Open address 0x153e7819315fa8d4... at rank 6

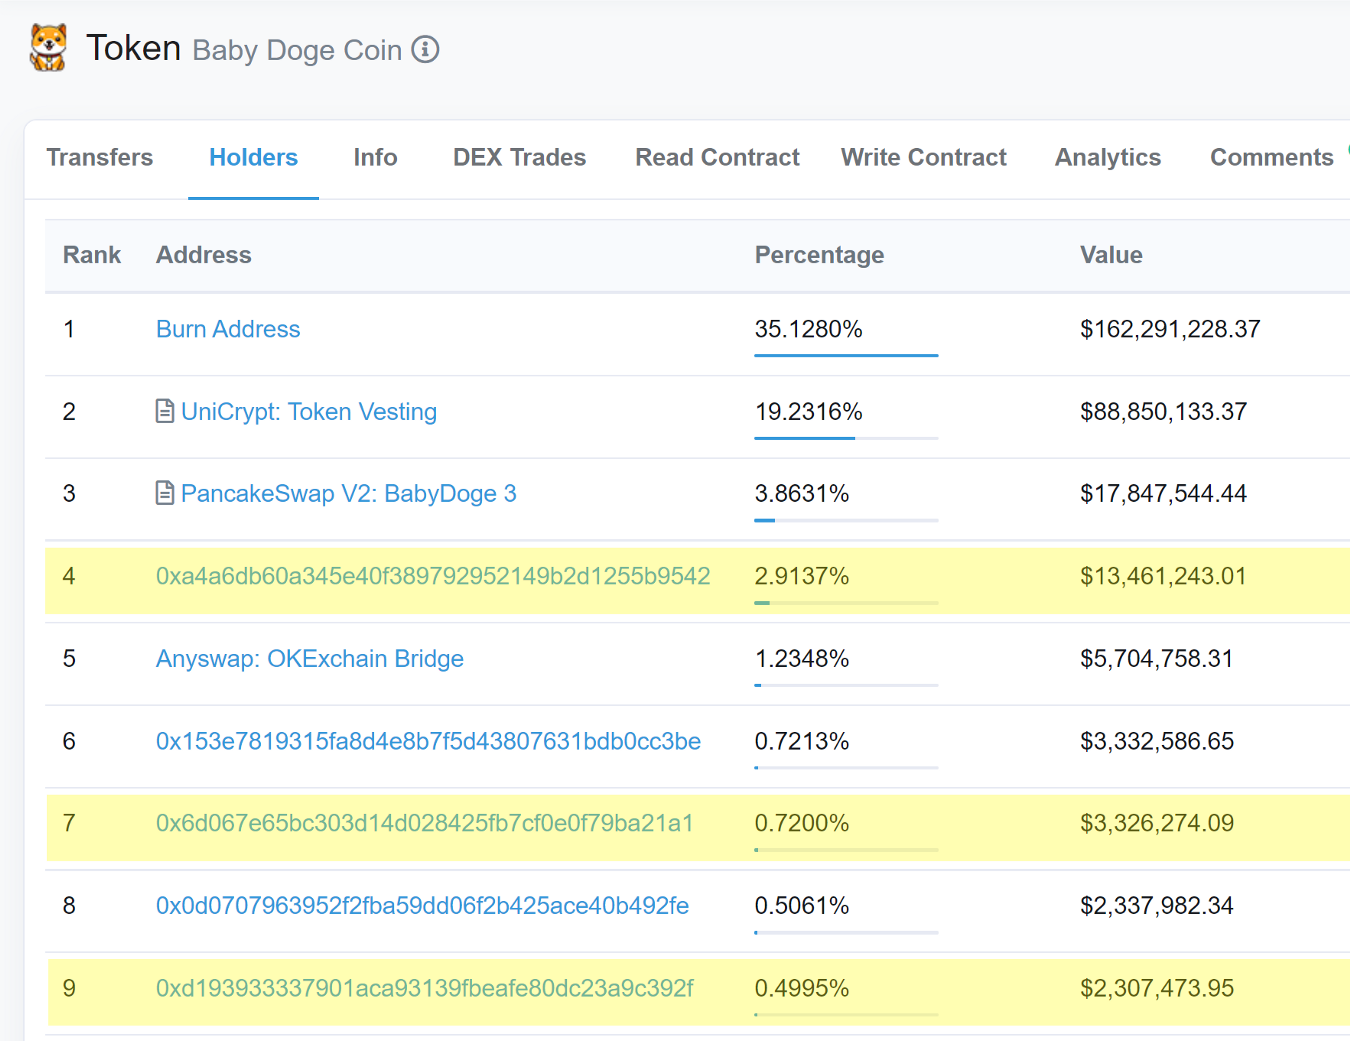[428, 741]
